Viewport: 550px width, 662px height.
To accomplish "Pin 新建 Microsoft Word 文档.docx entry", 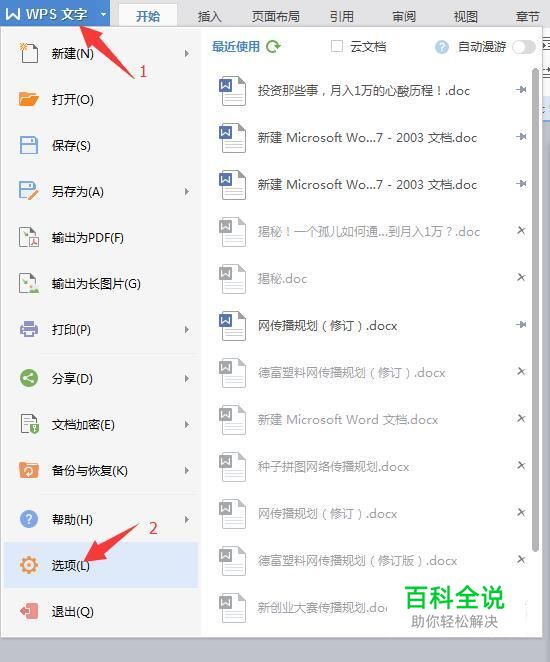I will (x=521, y=418).
